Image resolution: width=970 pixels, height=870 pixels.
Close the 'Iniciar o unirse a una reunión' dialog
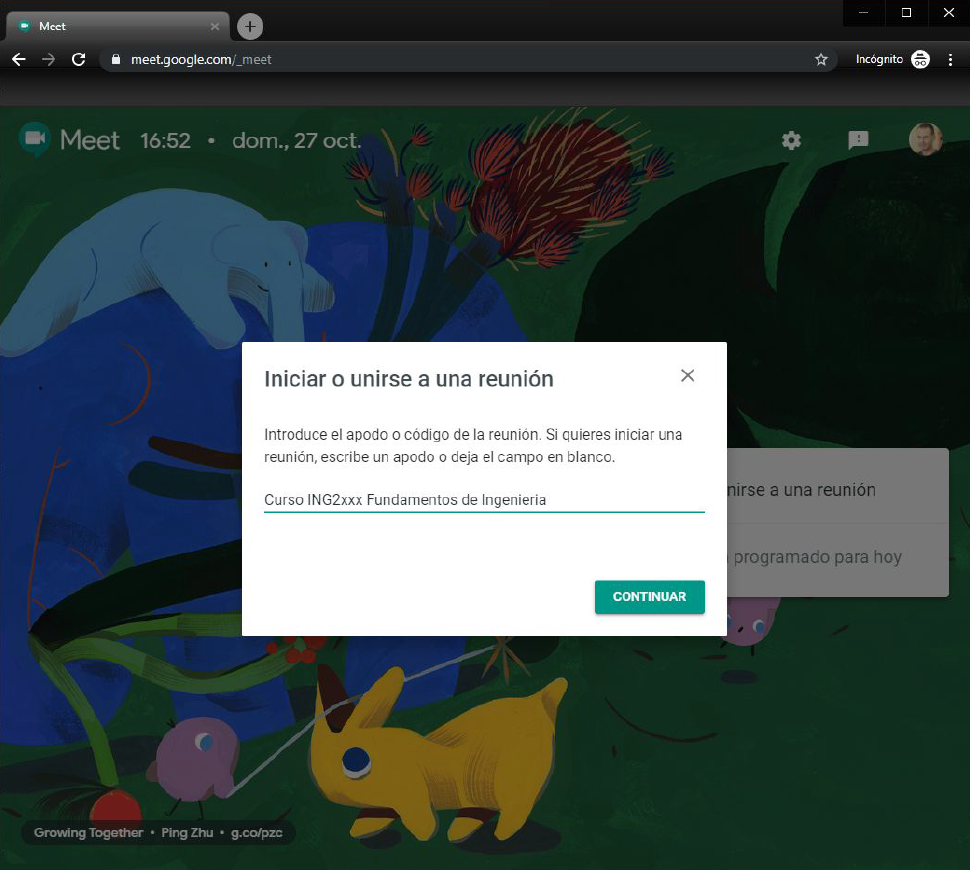[x=687, y=376]
